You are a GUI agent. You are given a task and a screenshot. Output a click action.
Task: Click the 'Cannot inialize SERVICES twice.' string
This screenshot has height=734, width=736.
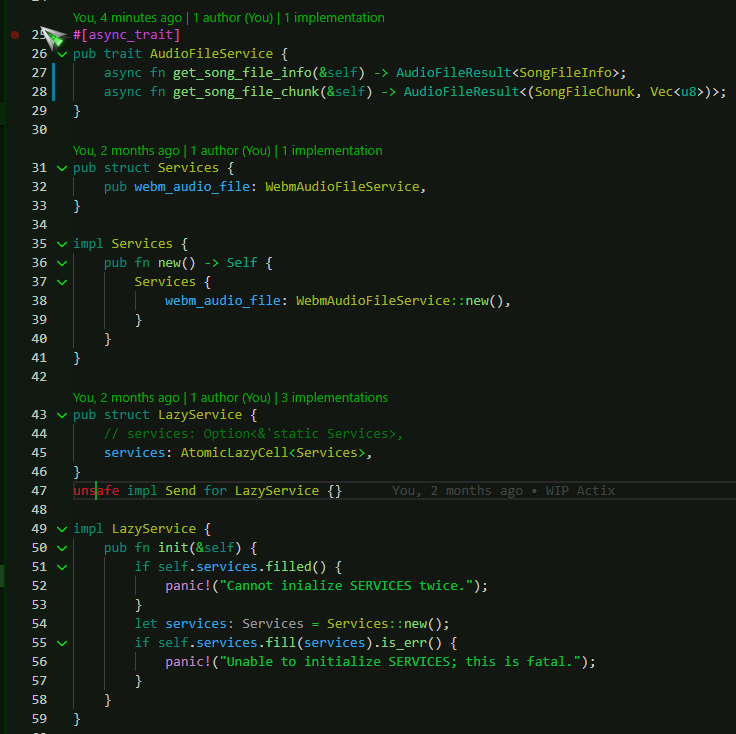(x=346, y=586)
